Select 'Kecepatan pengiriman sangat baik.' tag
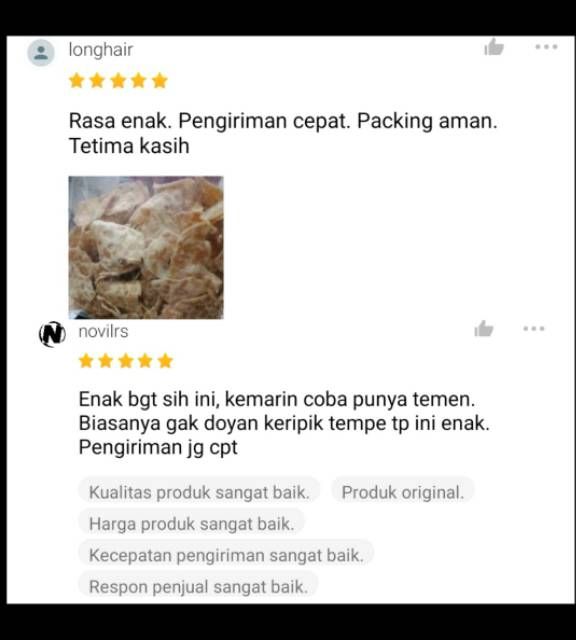576x640 pixels. coord(226,555)
